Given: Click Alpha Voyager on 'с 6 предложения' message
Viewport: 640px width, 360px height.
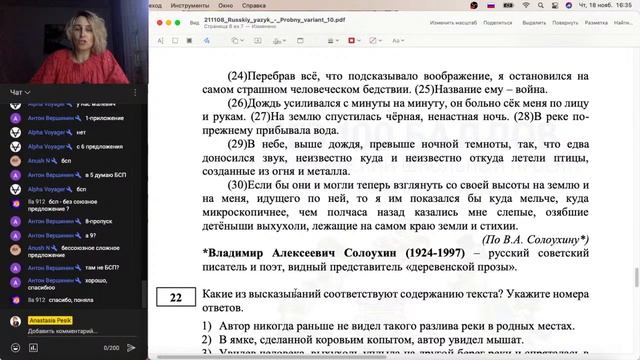Looking at the screenshot, I should [x=46, y=147].
